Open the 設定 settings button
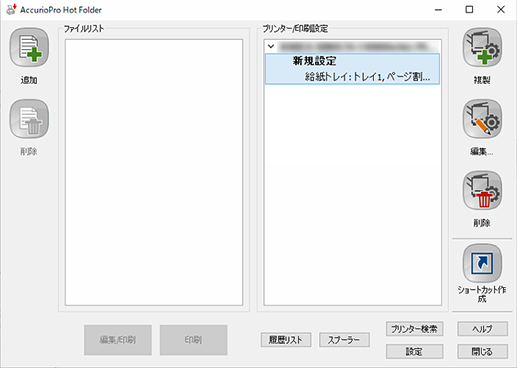This screenshot has height=368, width=517. click(414, 351)
